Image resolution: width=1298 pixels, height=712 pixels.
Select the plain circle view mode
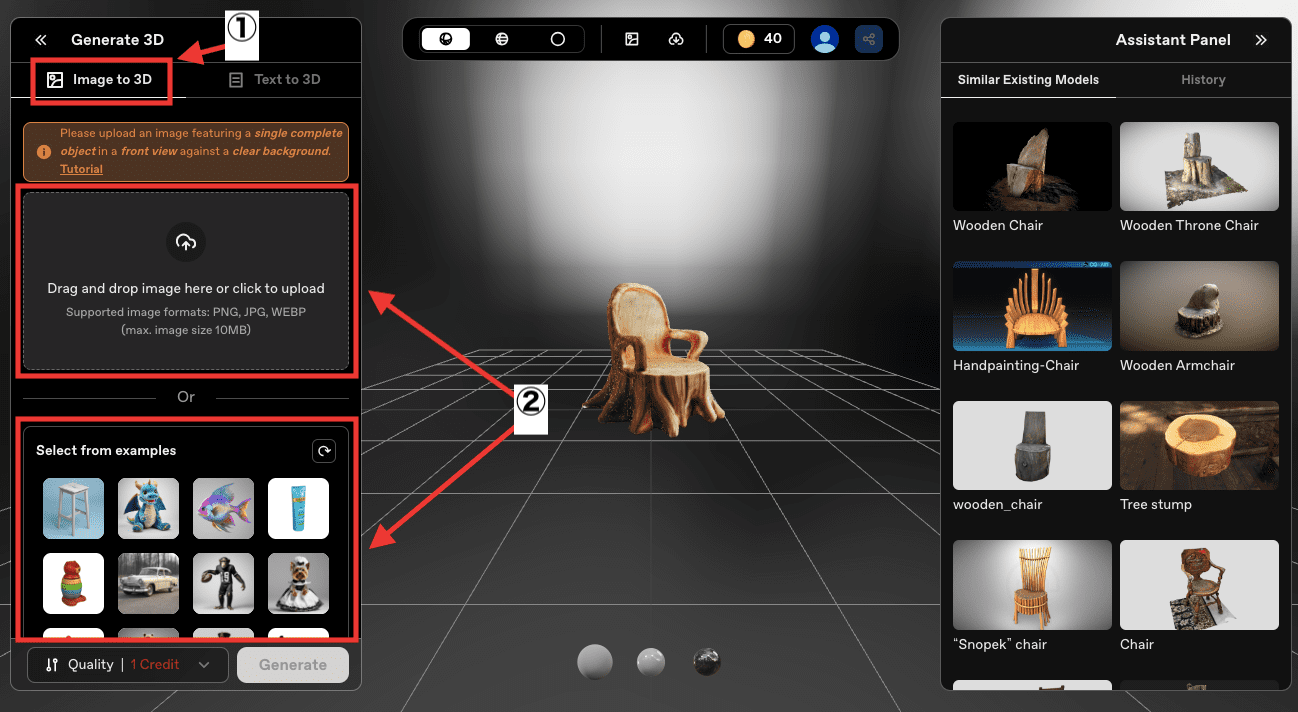point(558,39)
